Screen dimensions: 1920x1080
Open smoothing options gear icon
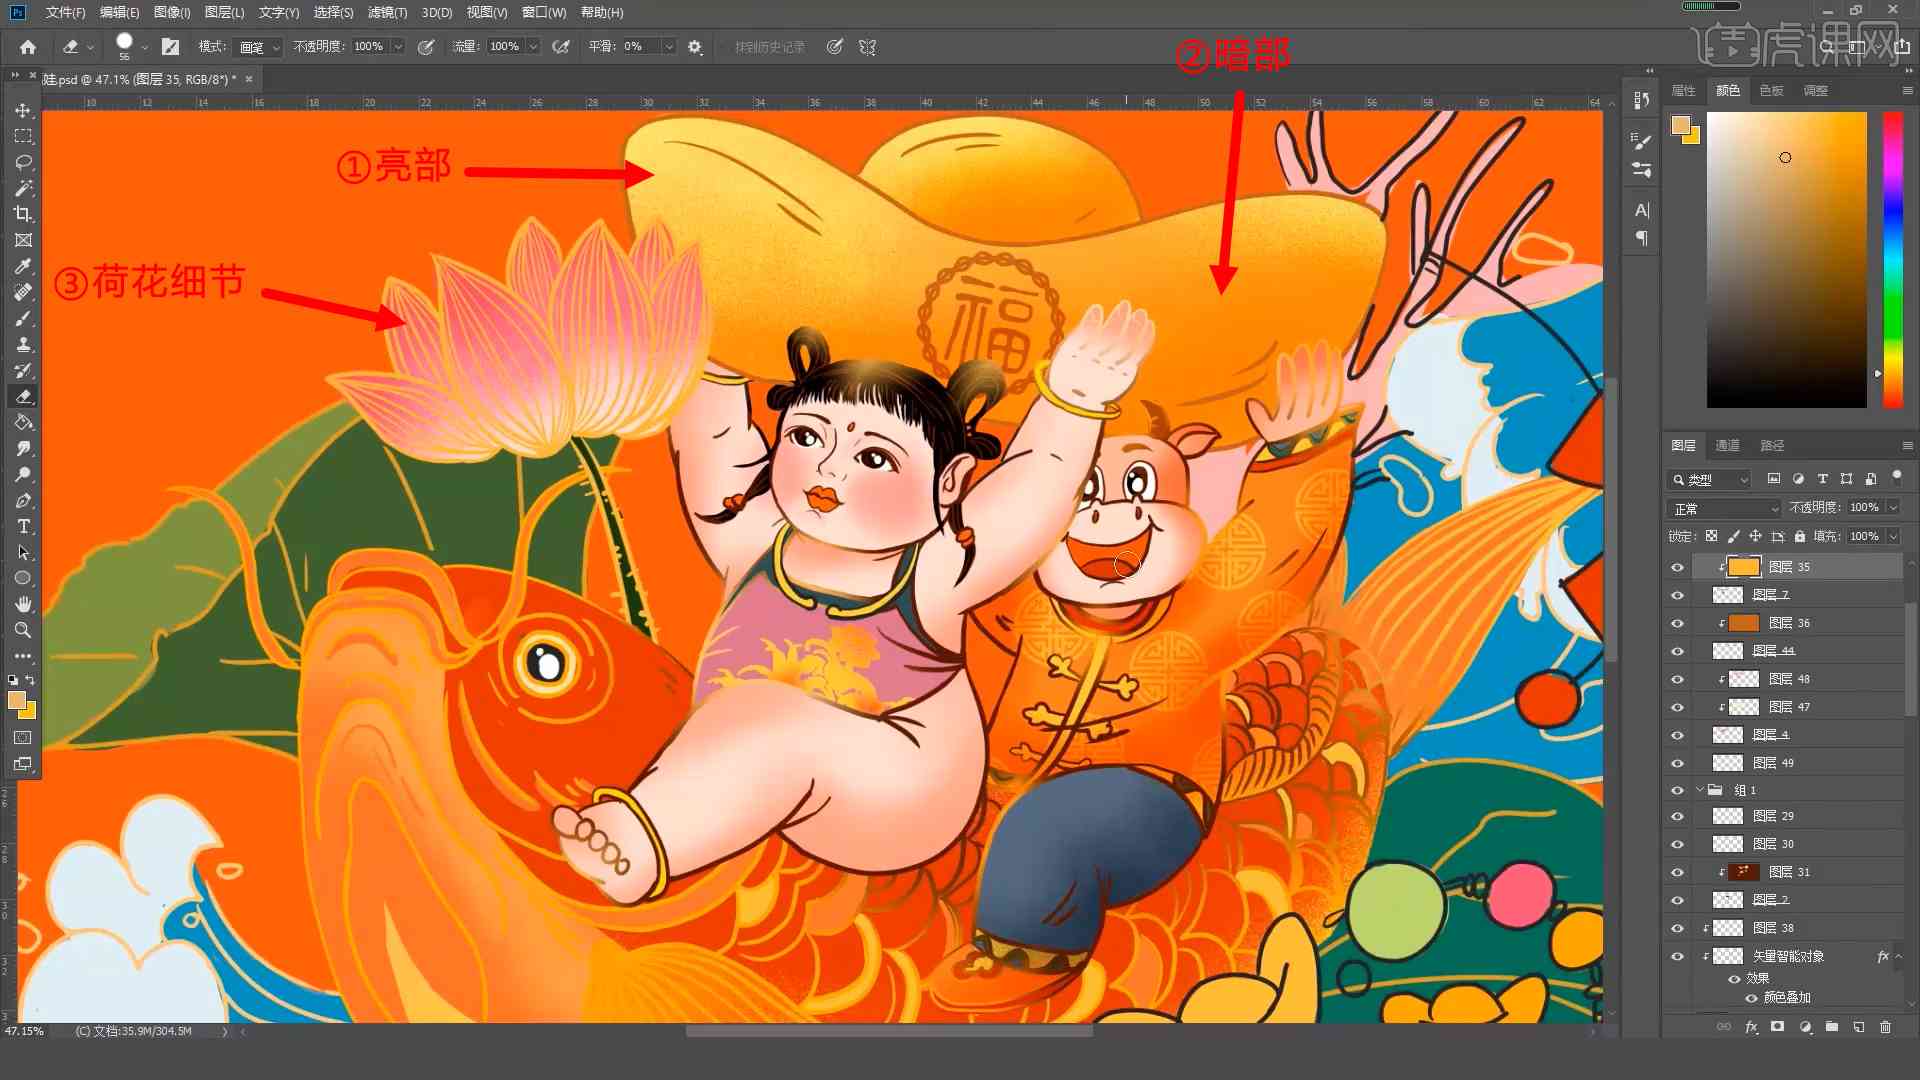point(695,47)
